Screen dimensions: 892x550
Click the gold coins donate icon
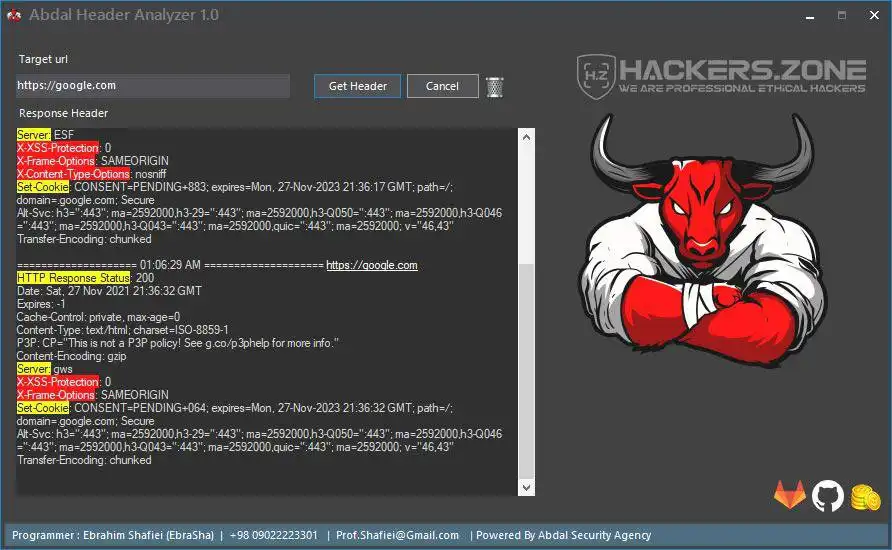point(865,497)
